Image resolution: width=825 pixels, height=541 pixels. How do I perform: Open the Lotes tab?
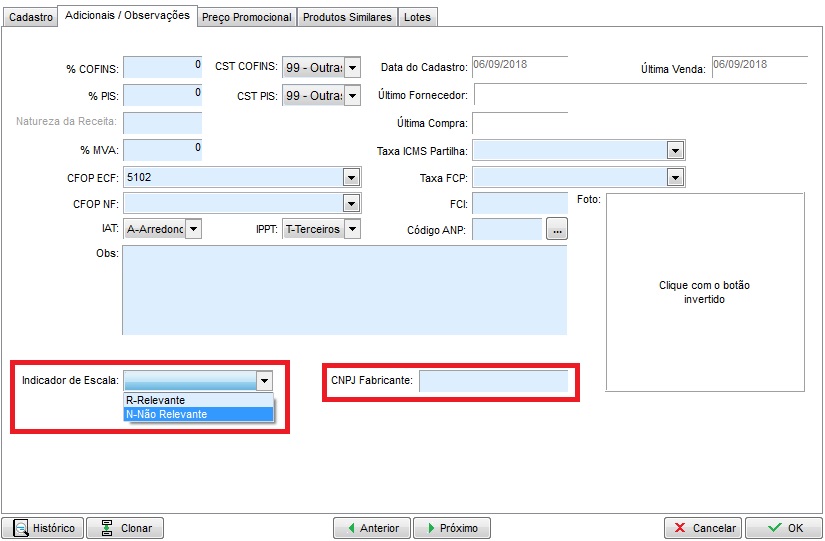tap(417, 17)
